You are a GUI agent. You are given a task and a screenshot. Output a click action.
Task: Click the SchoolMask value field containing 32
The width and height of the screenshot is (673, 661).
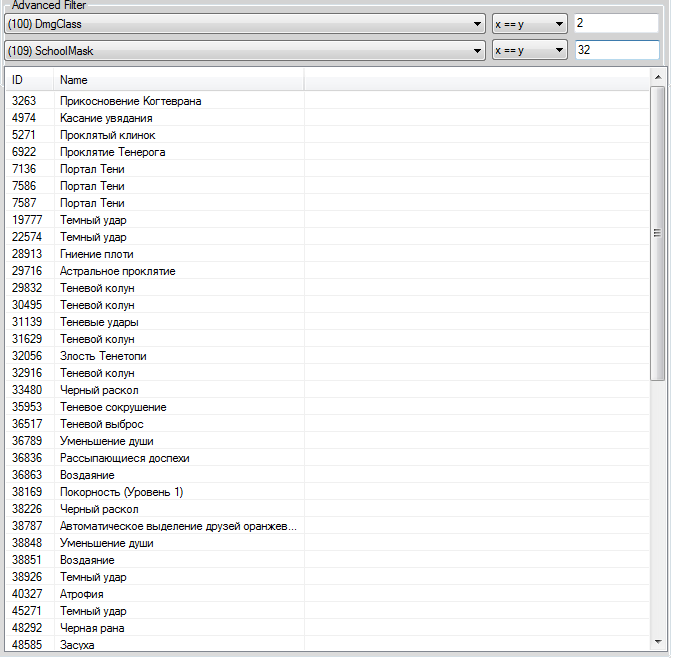[615, 49]
